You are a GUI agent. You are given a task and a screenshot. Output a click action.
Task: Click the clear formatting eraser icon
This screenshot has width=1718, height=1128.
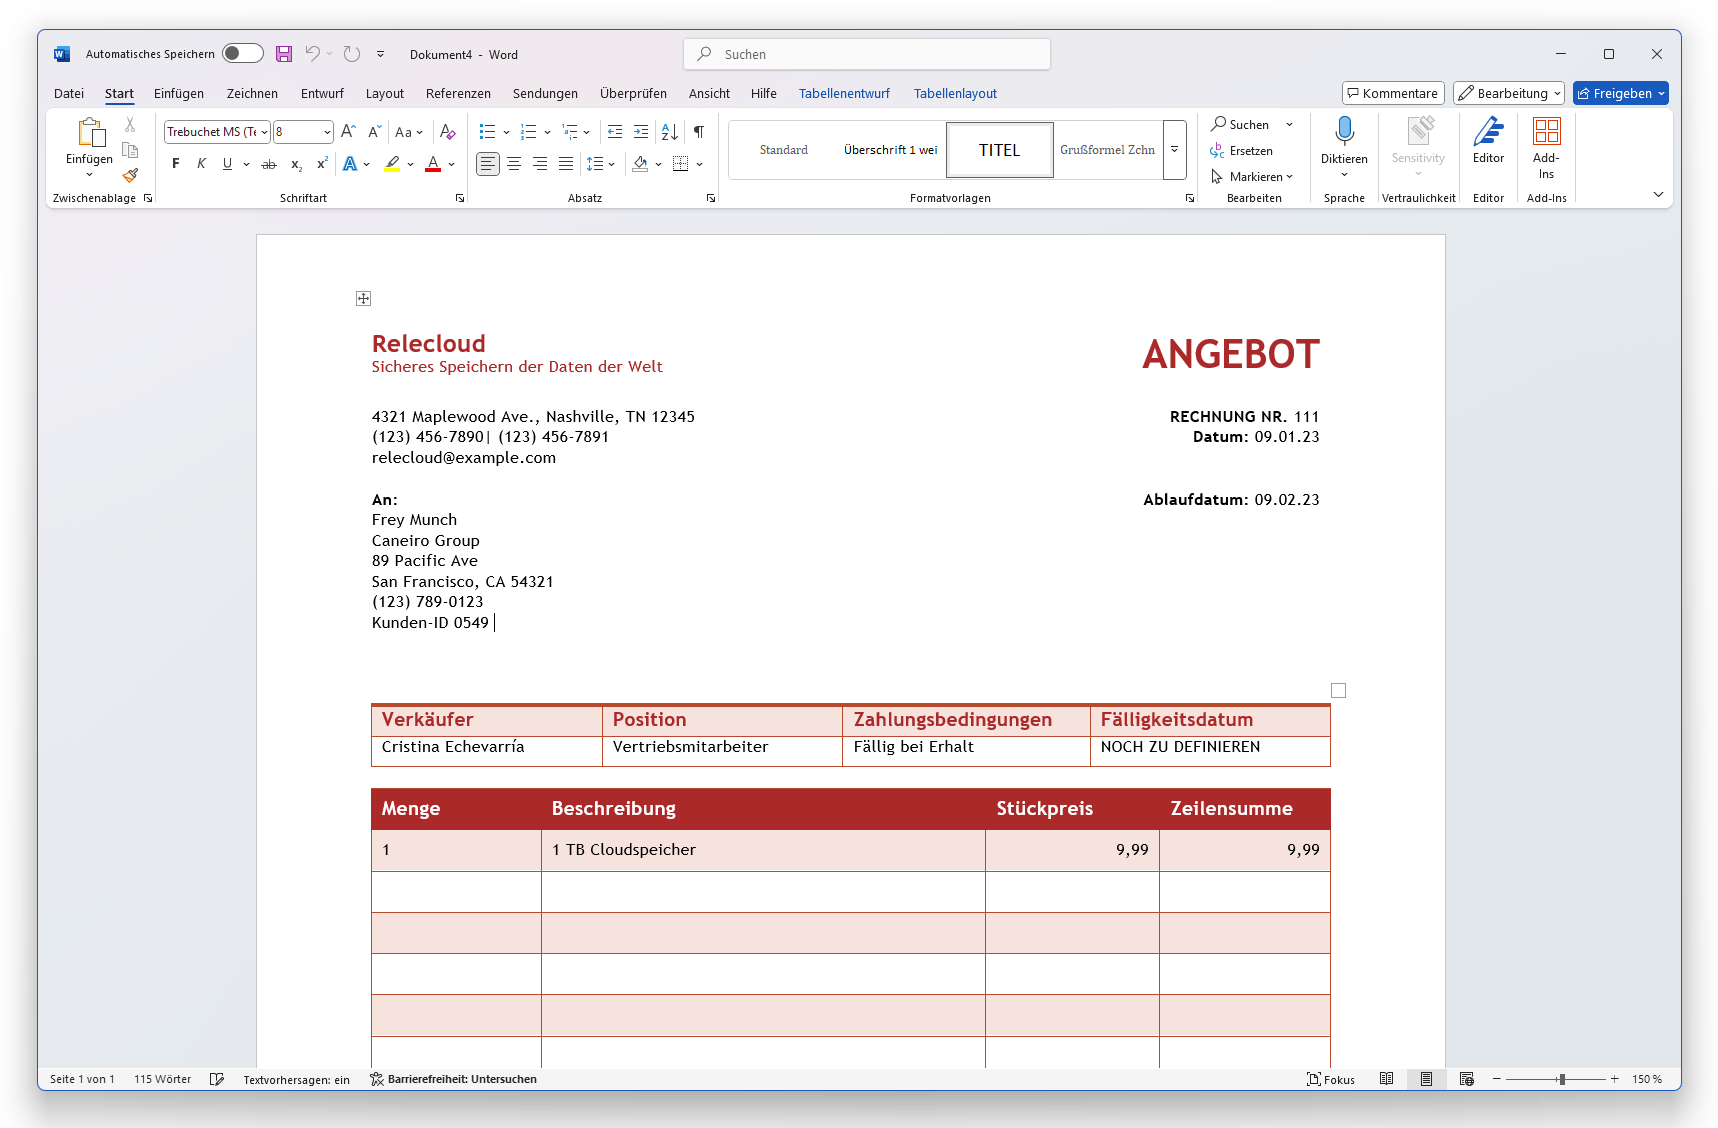coord(448,132)
